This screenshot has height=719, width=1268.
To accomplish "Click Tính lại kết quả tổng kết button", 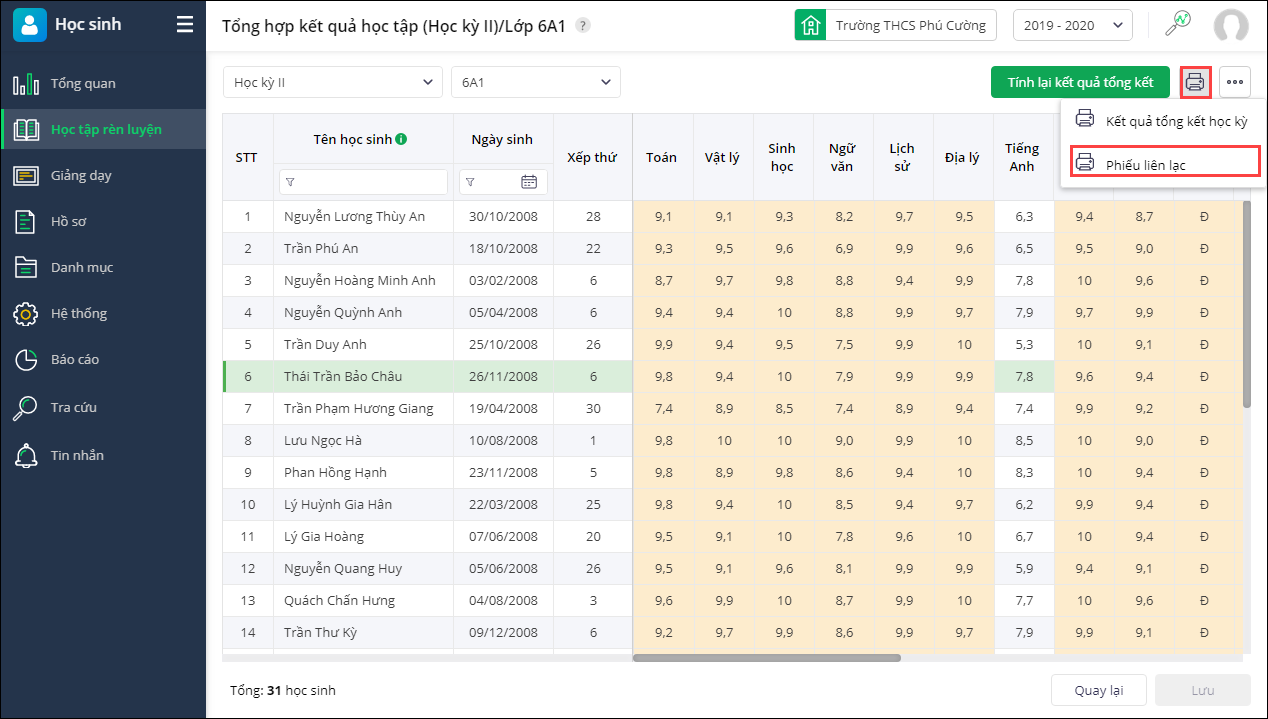I will (1080, 82).
